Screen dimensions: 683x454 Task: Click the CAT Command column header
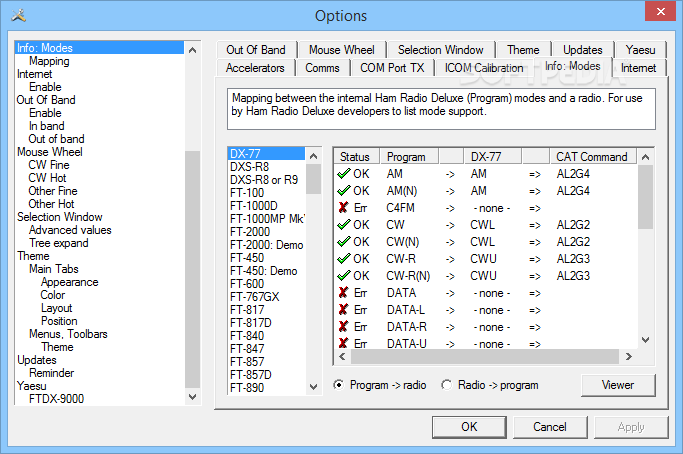[593, 157]
